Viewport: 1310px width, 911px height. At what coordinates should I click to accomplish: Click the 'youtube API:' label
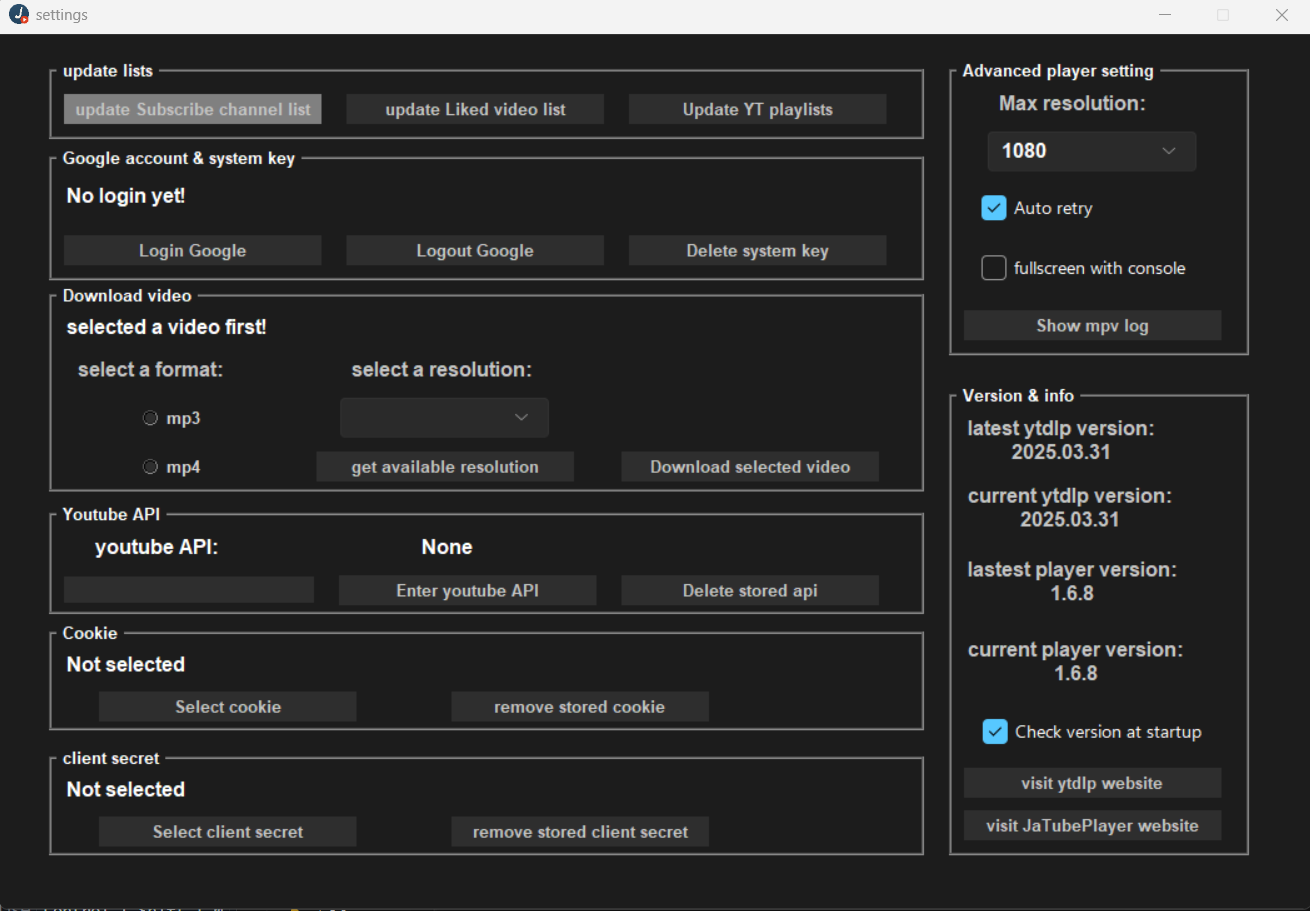pyautogui.click(x=156, y=547)
